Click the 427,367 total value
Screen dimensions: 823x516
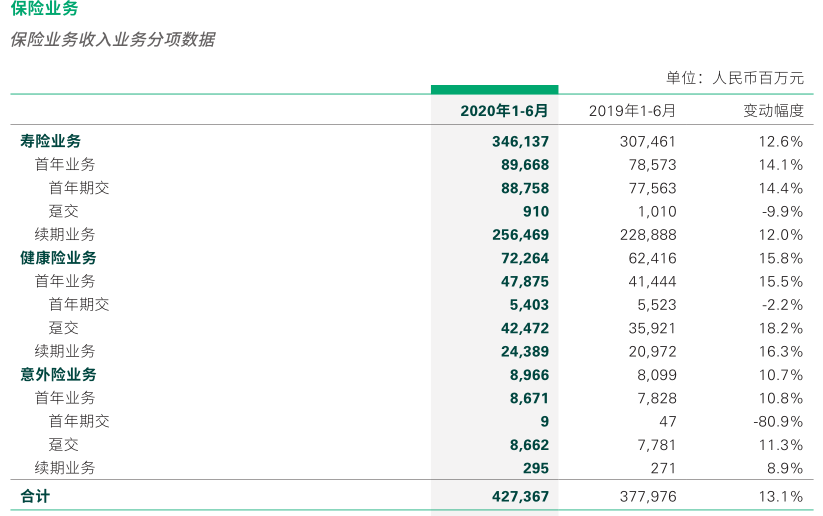[x=520, y=497]
